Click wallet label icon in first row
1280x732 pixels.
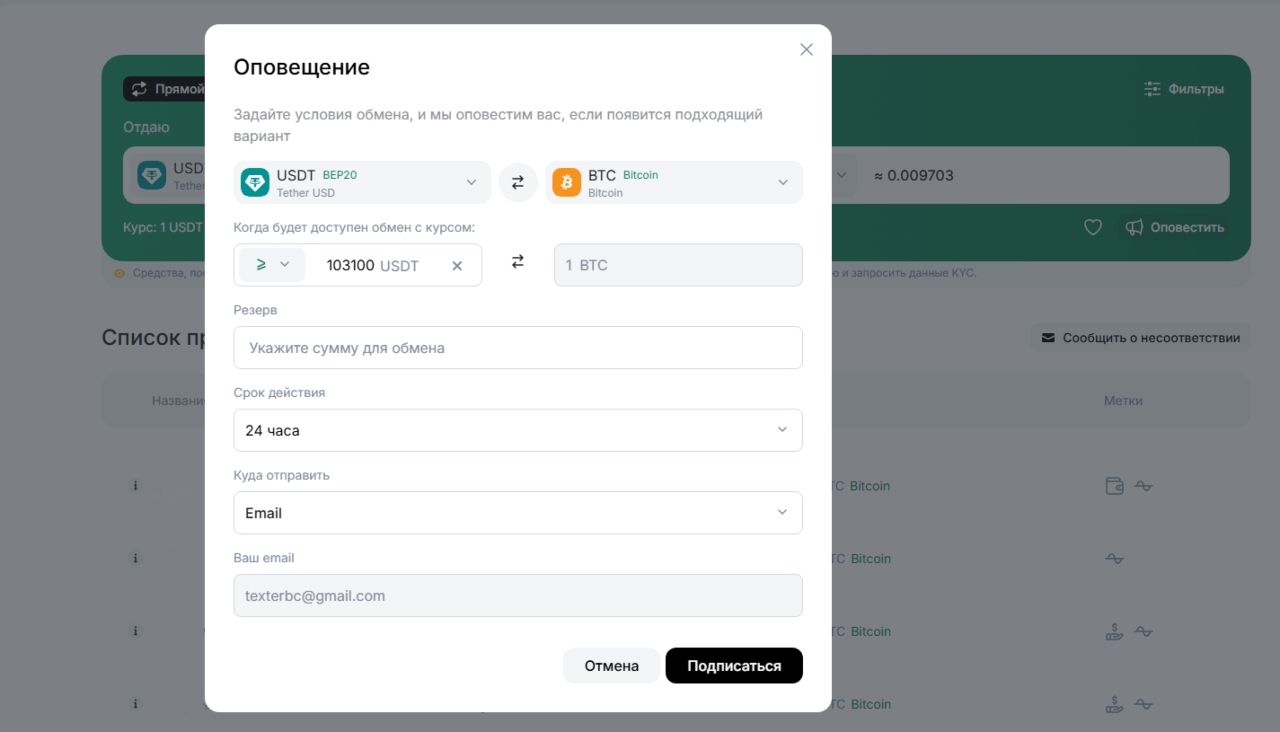1114,487
